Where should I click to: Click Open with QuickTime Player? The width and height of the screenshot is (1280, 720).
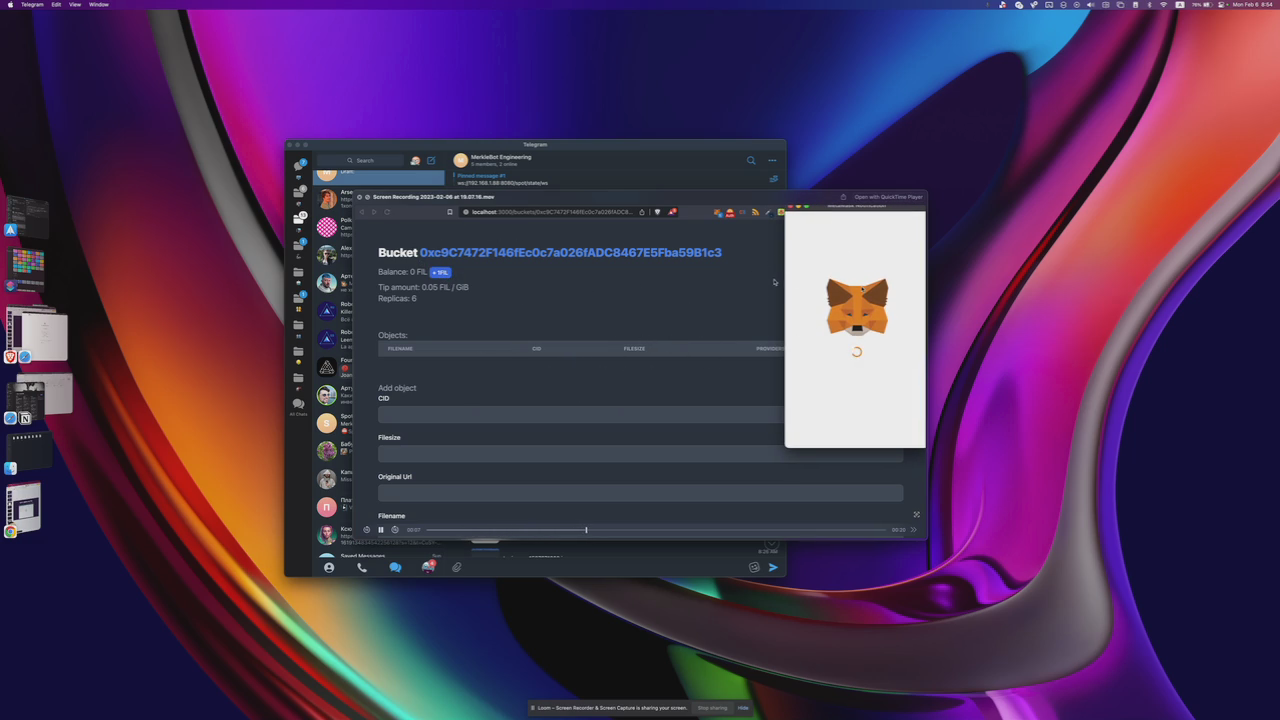coord(888,197)
